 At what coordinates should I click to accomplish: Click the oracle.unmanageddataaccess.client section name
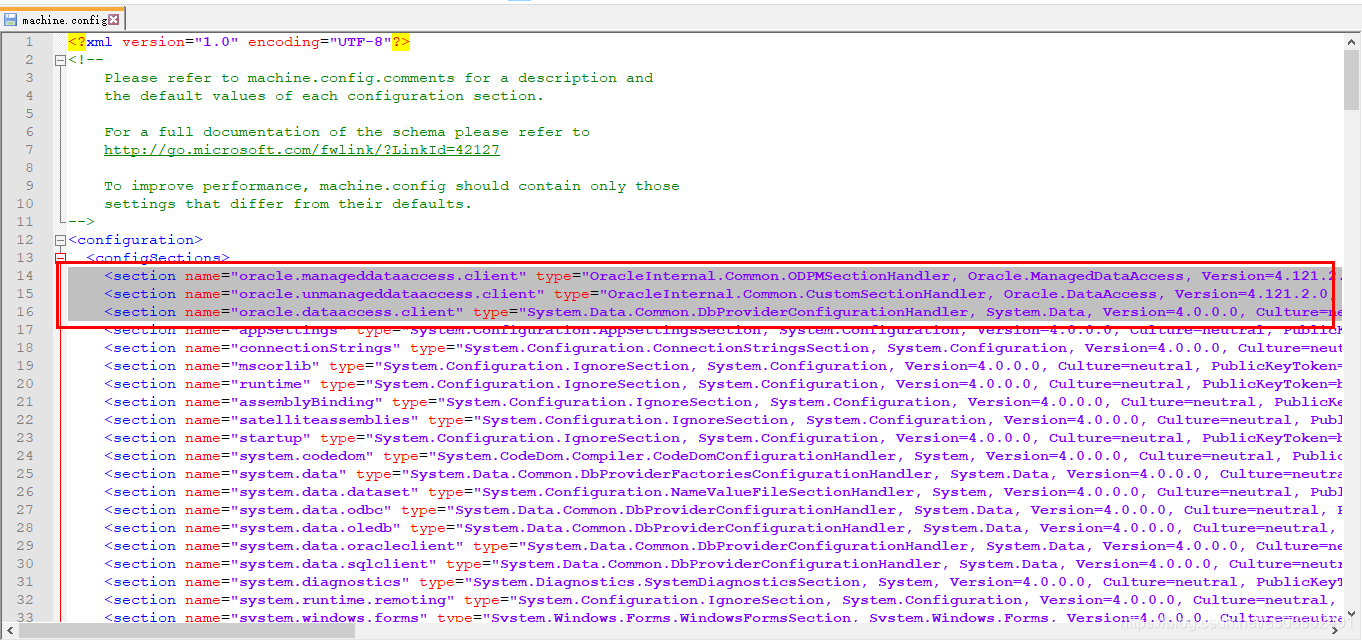coord(388,294)
